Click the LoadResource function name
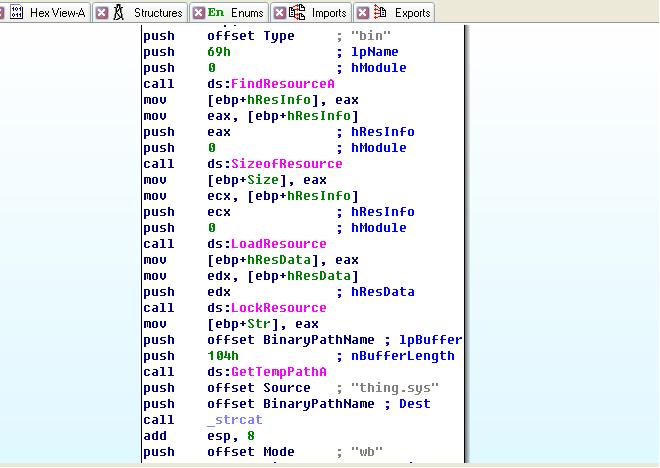660x468 pixels. click(x=278, y=244)
